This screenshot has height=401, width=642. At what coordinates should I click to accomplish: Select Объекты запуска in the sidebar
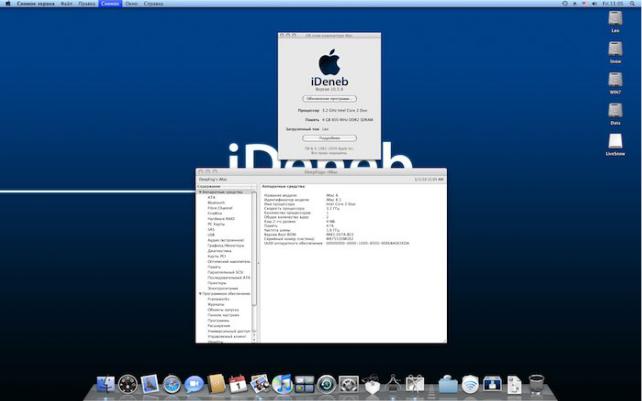(x=223, y=310)
